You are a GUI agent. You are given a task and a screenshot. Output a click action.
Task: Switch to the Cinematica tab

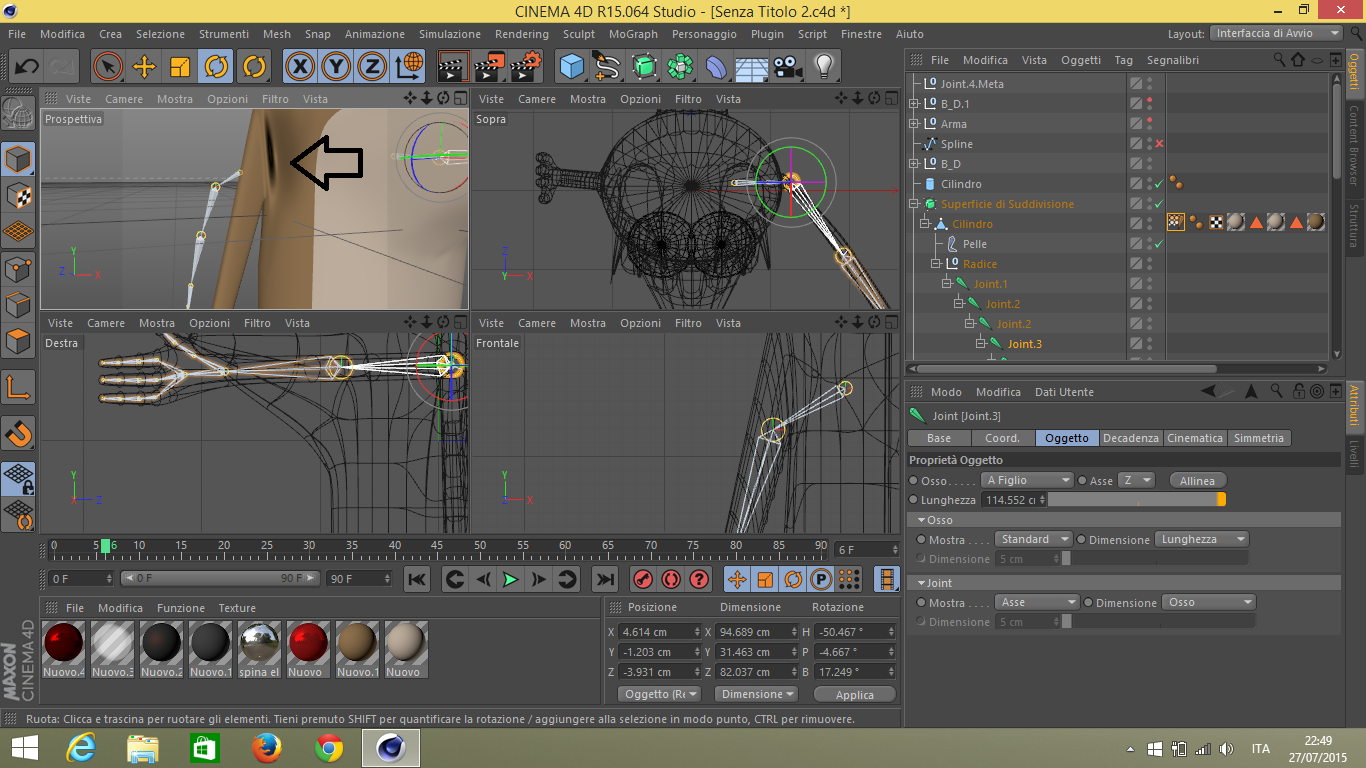point(1195,438)
